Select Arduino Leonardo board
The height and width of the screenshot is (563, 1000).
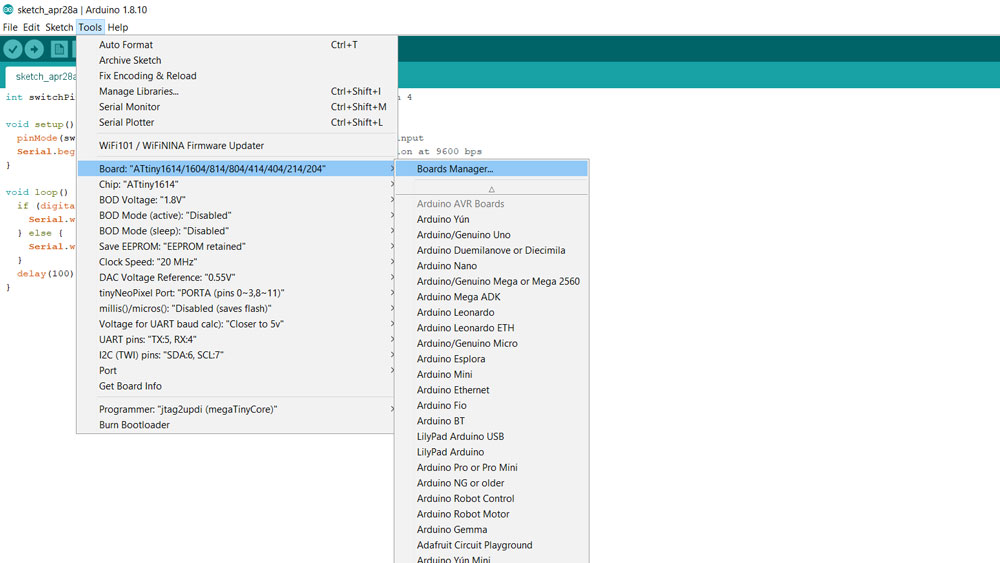tap(492, 312)
